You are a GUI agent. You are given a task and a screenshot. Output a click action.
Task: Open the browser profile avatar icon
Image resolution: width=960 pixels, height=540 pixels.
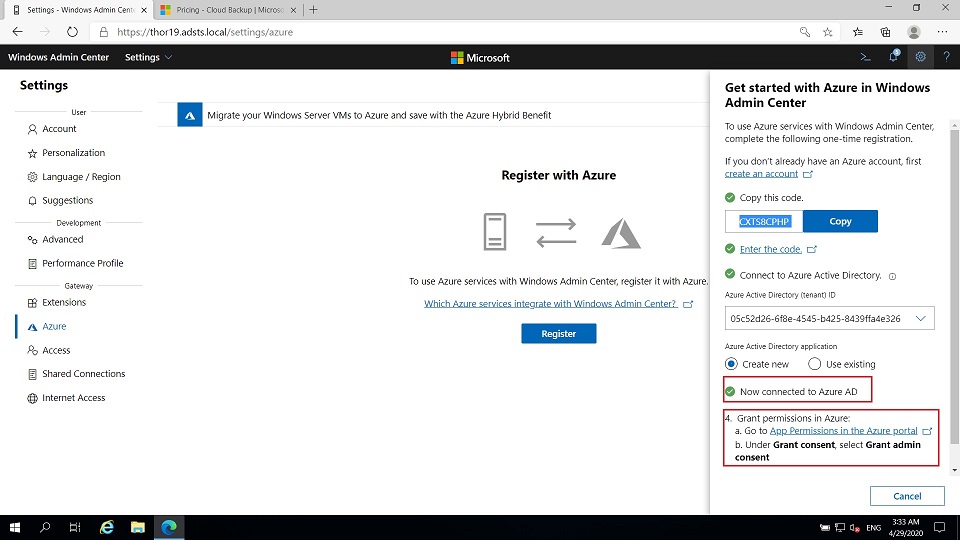click(914, 32)
